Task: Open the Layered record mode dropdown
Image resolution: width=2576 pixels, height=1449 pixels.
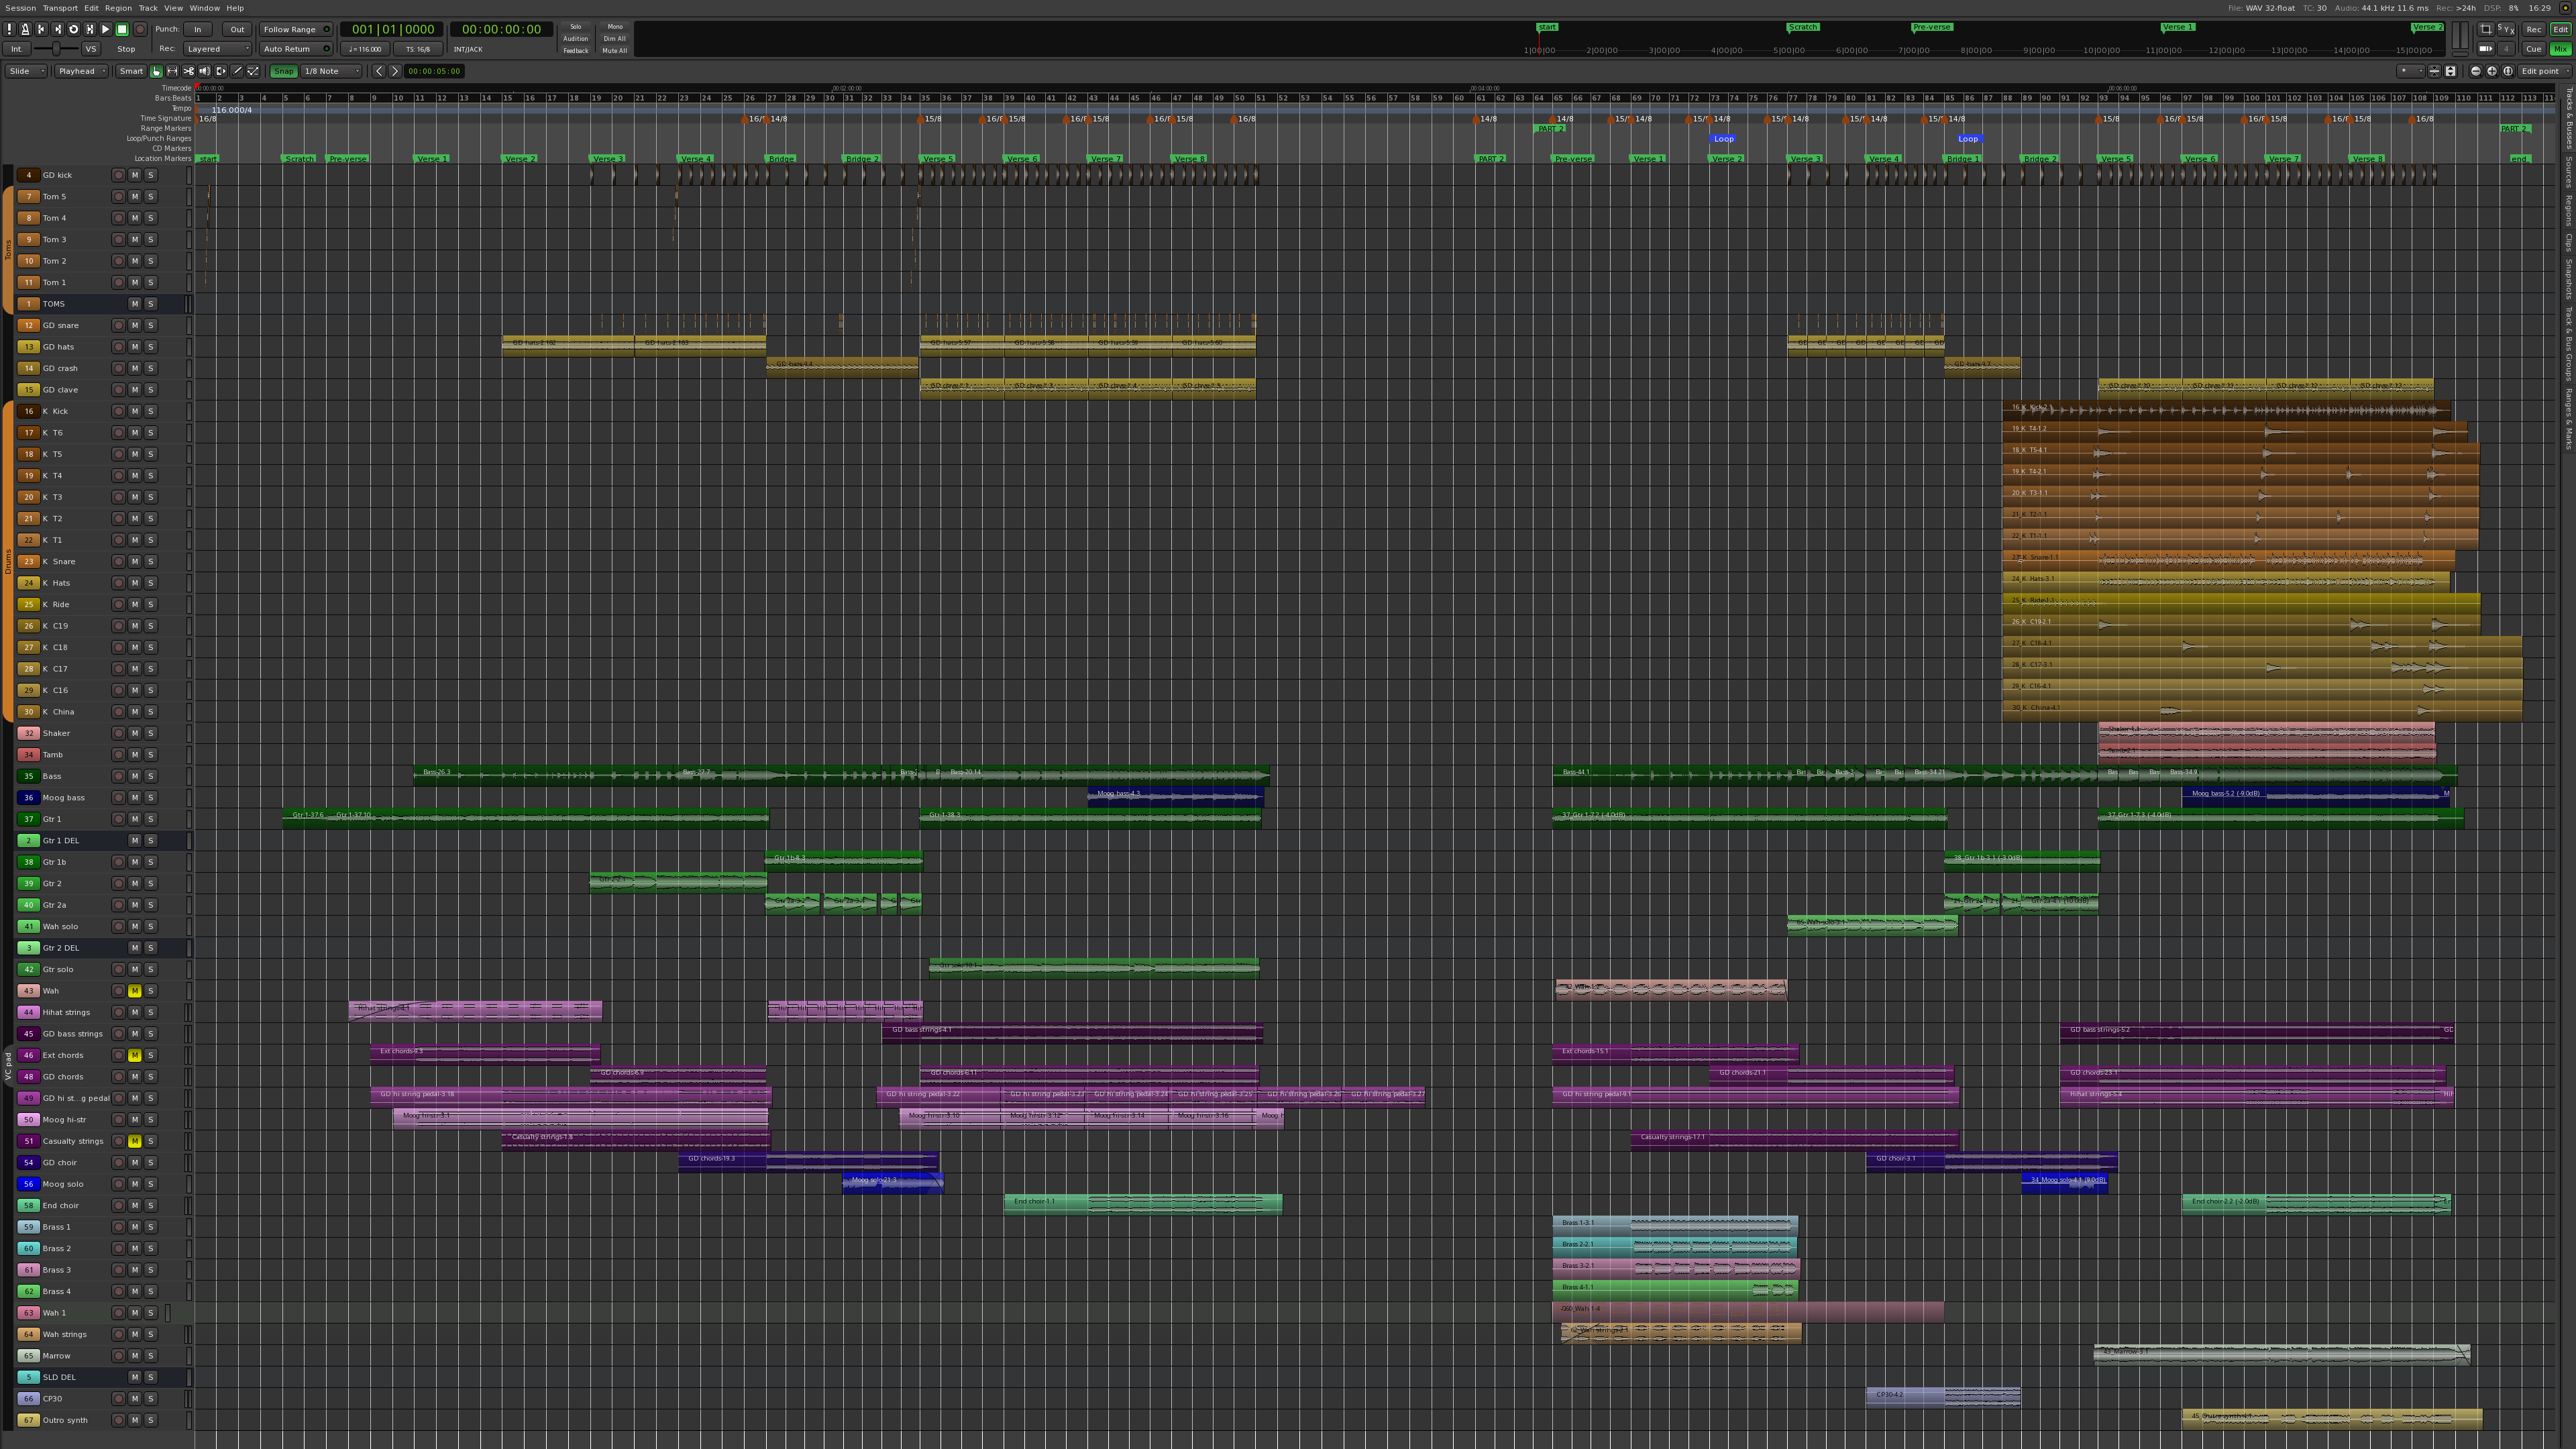Action: pos(217,49)
